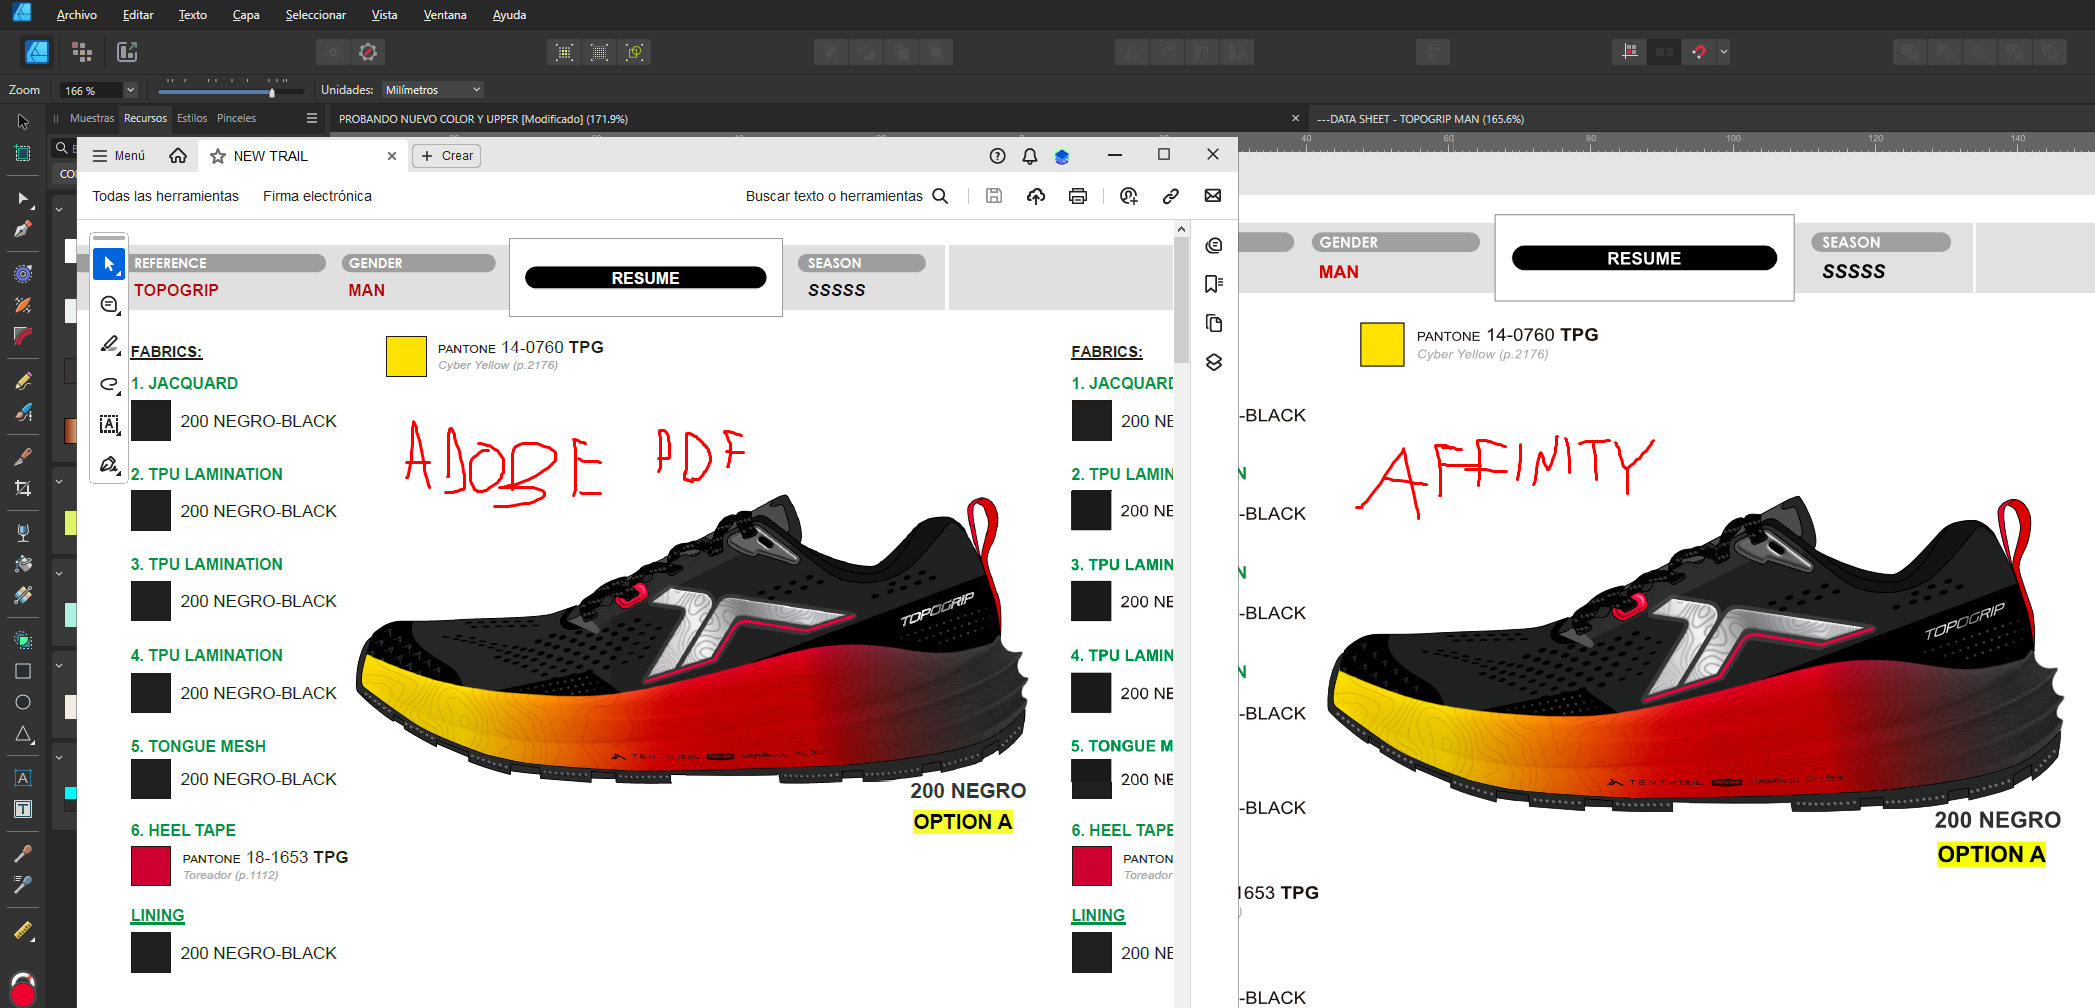Open Acrobat notifications bell
The image size is (2095, 1008).
click(1030, 156)
